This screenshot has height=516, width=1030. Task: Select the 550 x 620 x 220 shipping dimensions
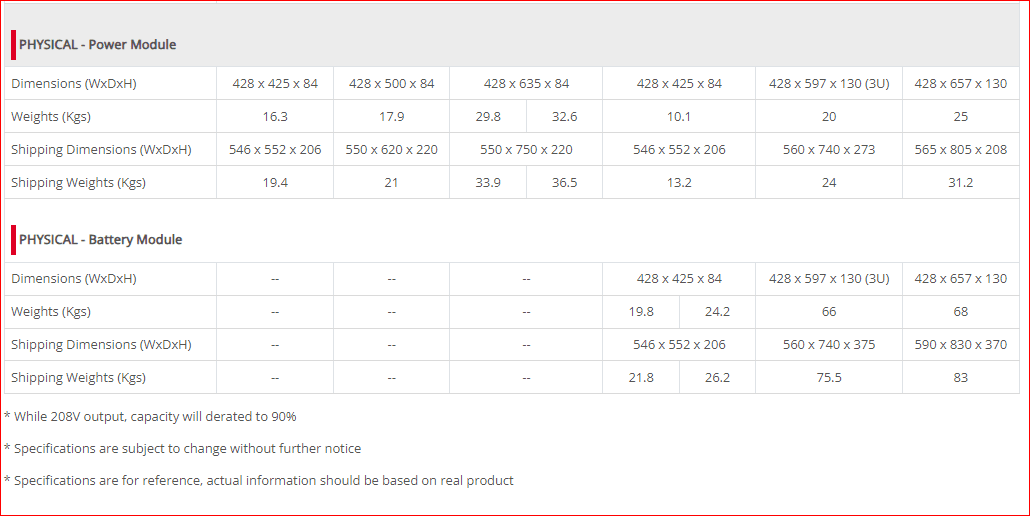coord(392,150)
